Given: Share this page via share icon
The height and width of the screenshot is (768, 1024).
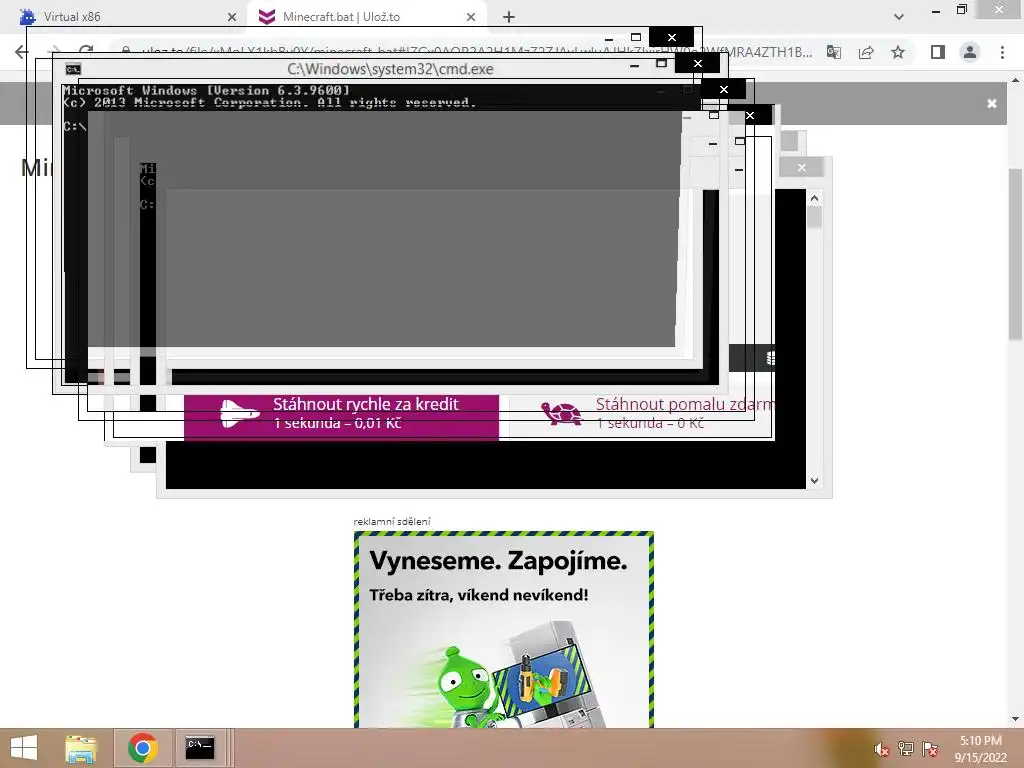Looking at the screenshot, I should [866, 52].
